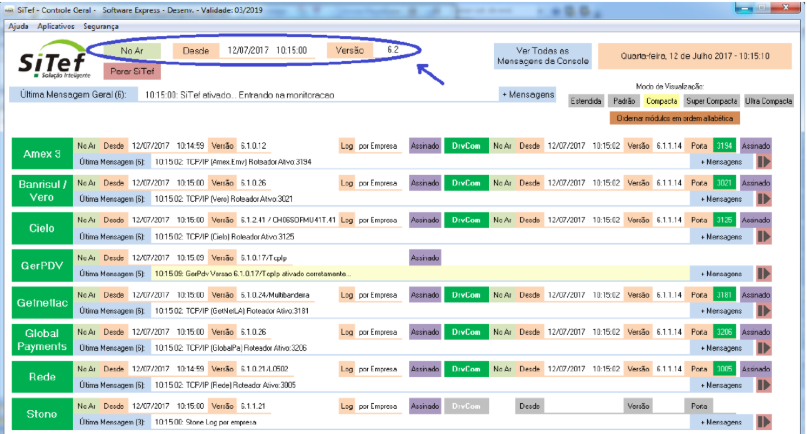The width and height of the screenshot is (807, 434).
Task: Select the Banrisul / Vero module
Action: [42, 190]
